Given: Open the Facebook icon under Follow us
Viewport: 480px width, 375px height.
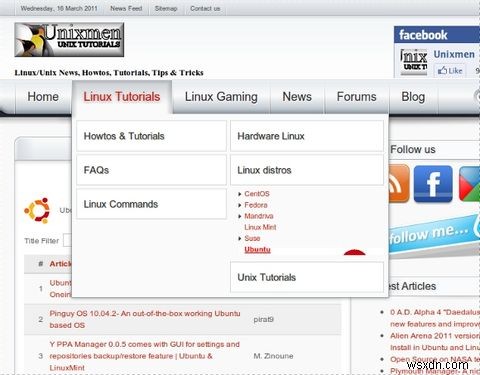Looking at the screenshot, I should (x=433, y=184).
